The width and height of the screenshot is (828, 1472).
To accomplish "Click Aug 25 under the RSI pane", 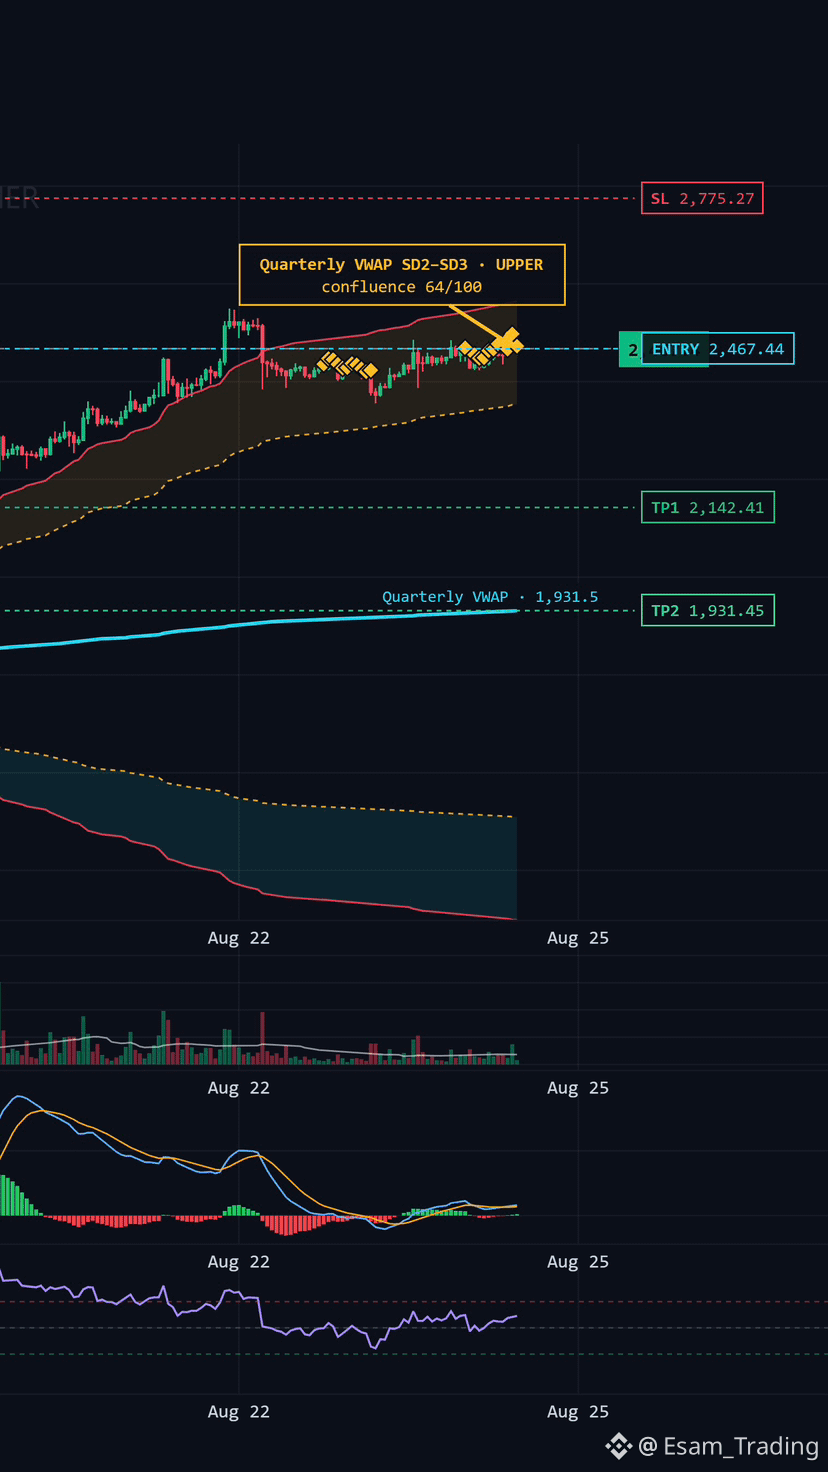I will click(x=578, y=1412).
